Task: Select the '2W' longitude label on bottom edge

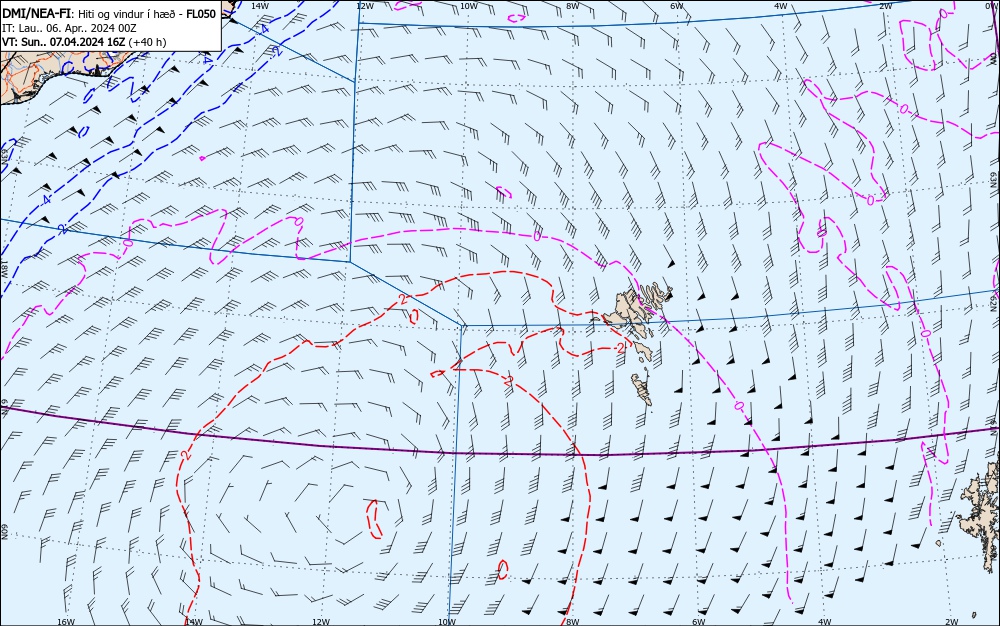Action: (952, 622)
